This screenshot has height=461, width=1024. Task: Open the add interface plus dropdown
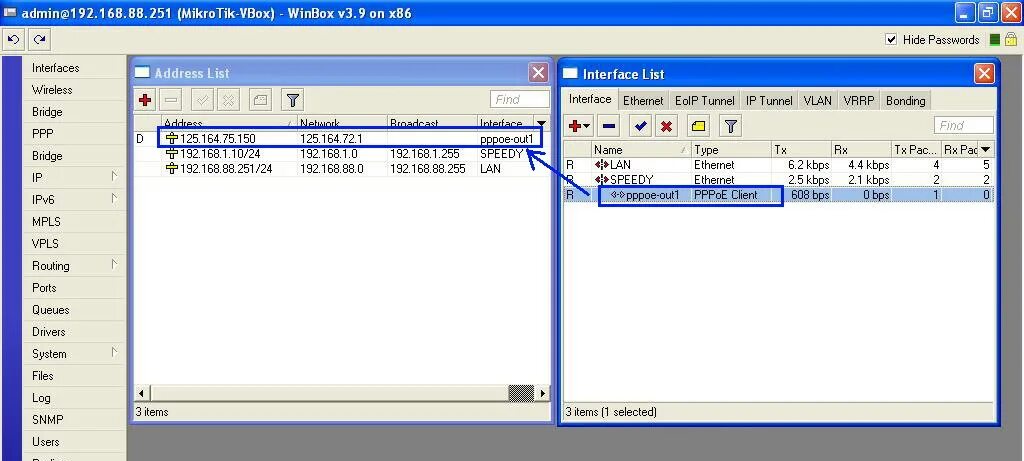[580, 126]
